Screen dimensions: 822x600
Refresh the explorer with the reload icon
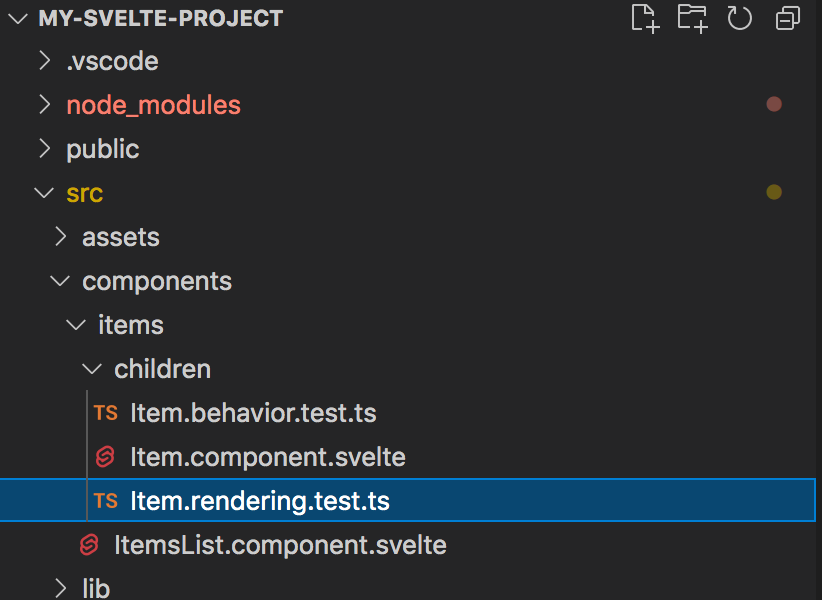(740, 18)
